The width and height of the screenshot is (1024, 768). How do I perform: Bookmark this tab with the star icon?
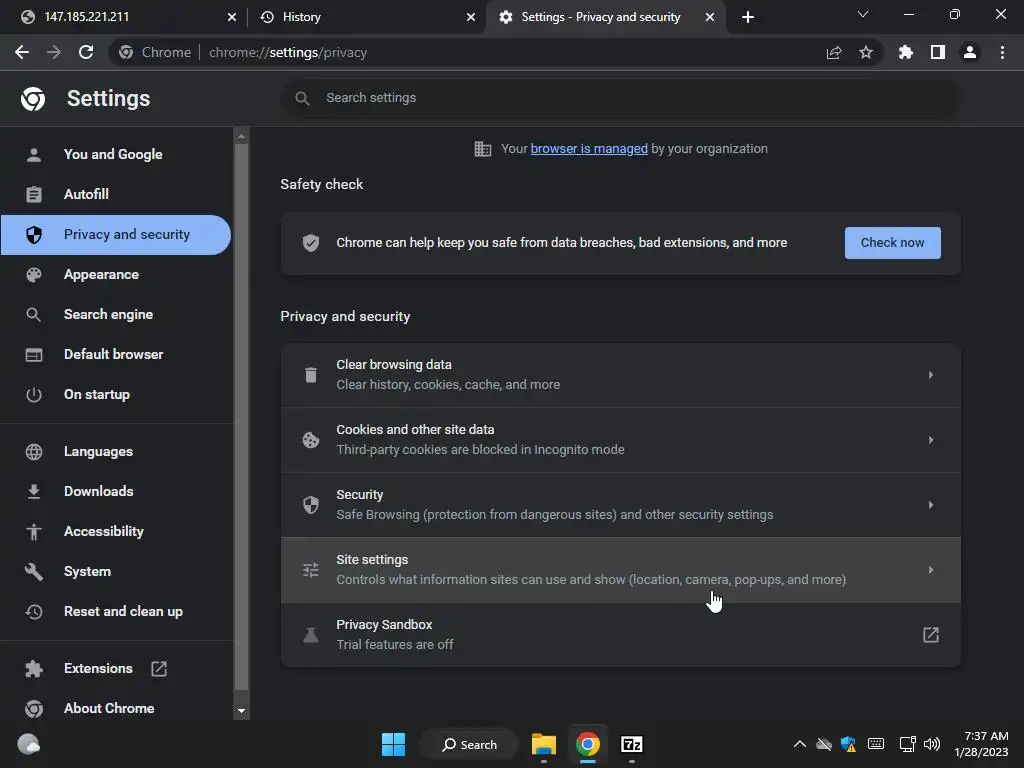coord(866,52)
